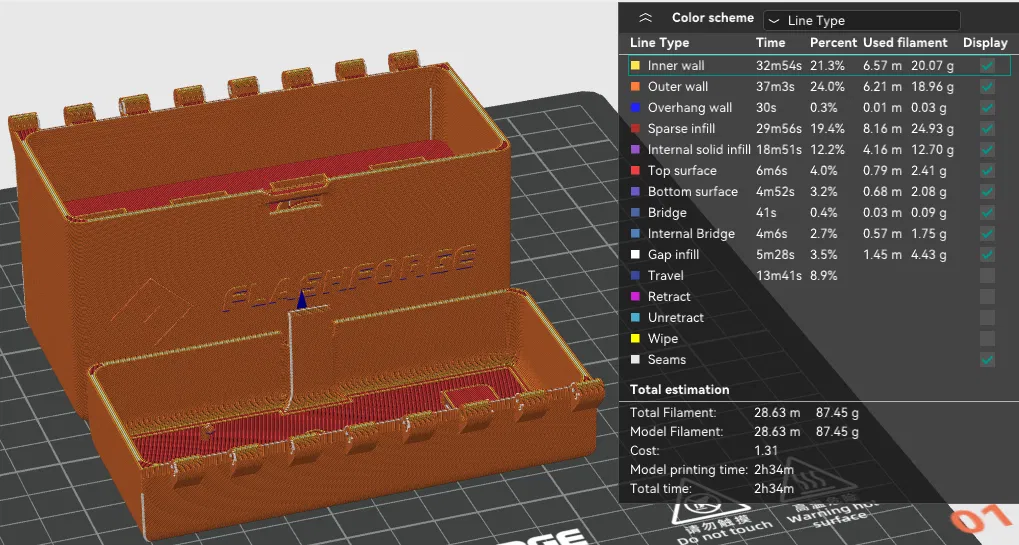Image resolution: width=1019 pixels, height=545 pixels.
Task: Click the Travel color swatch
Action: (636, 275)
